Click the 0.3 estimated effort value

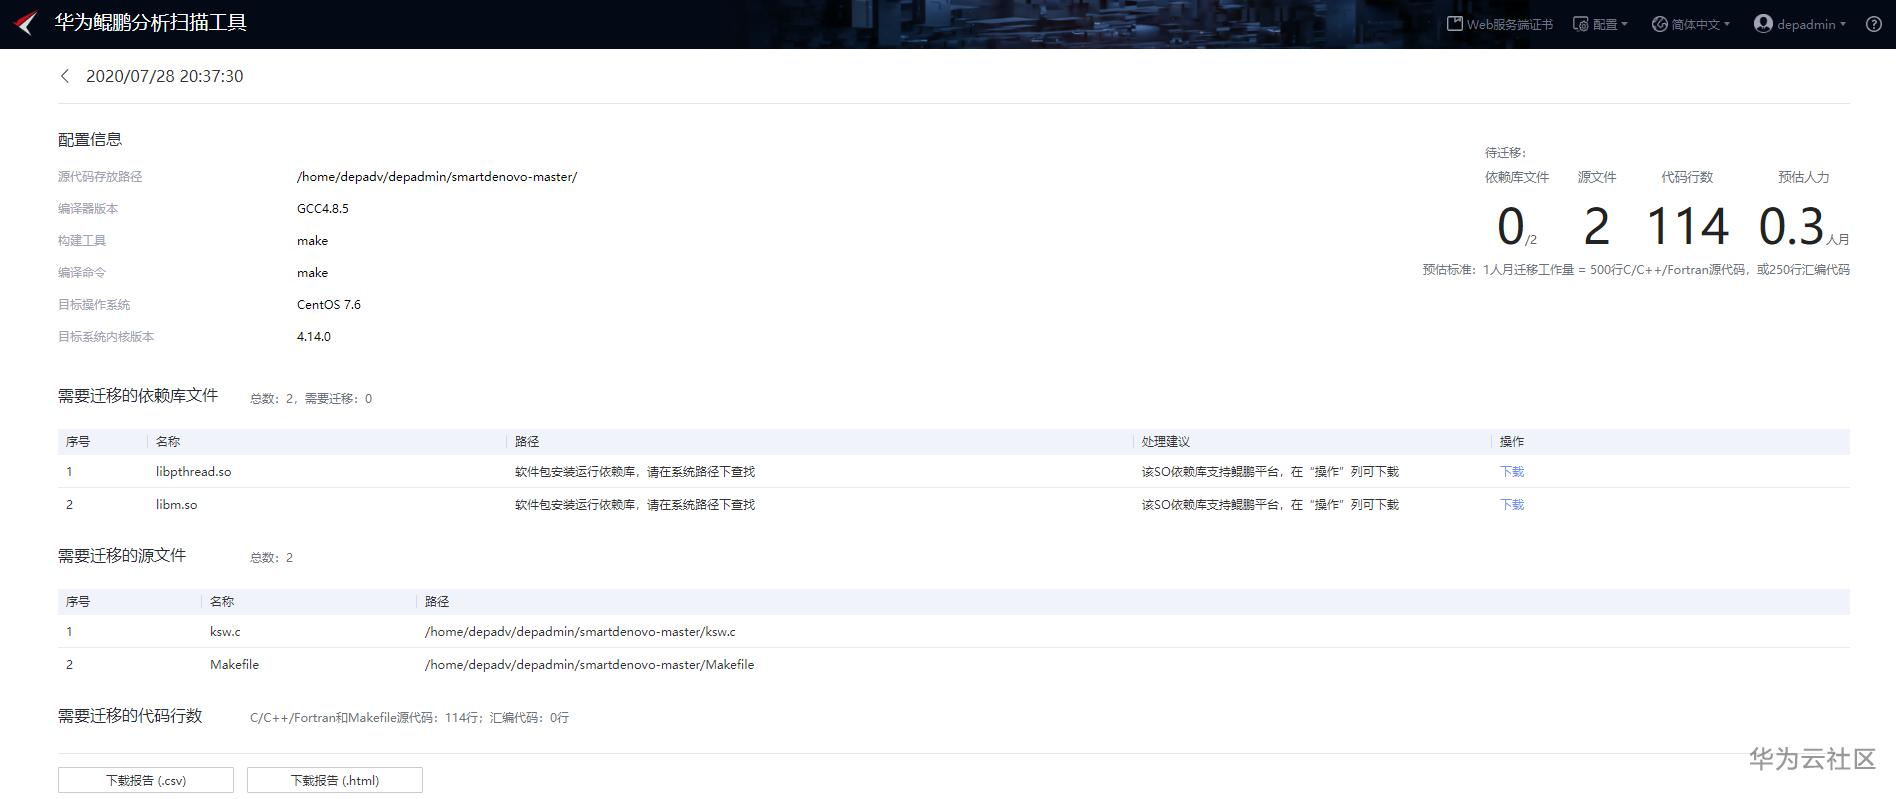tap(1792, 226)
